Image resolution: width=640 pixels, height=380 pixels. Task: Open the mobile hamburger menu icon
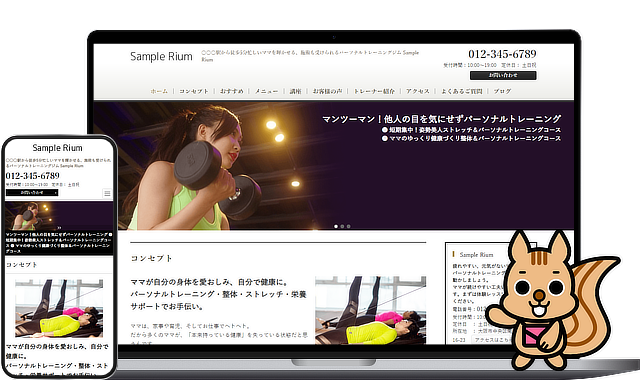coord(107,193)
